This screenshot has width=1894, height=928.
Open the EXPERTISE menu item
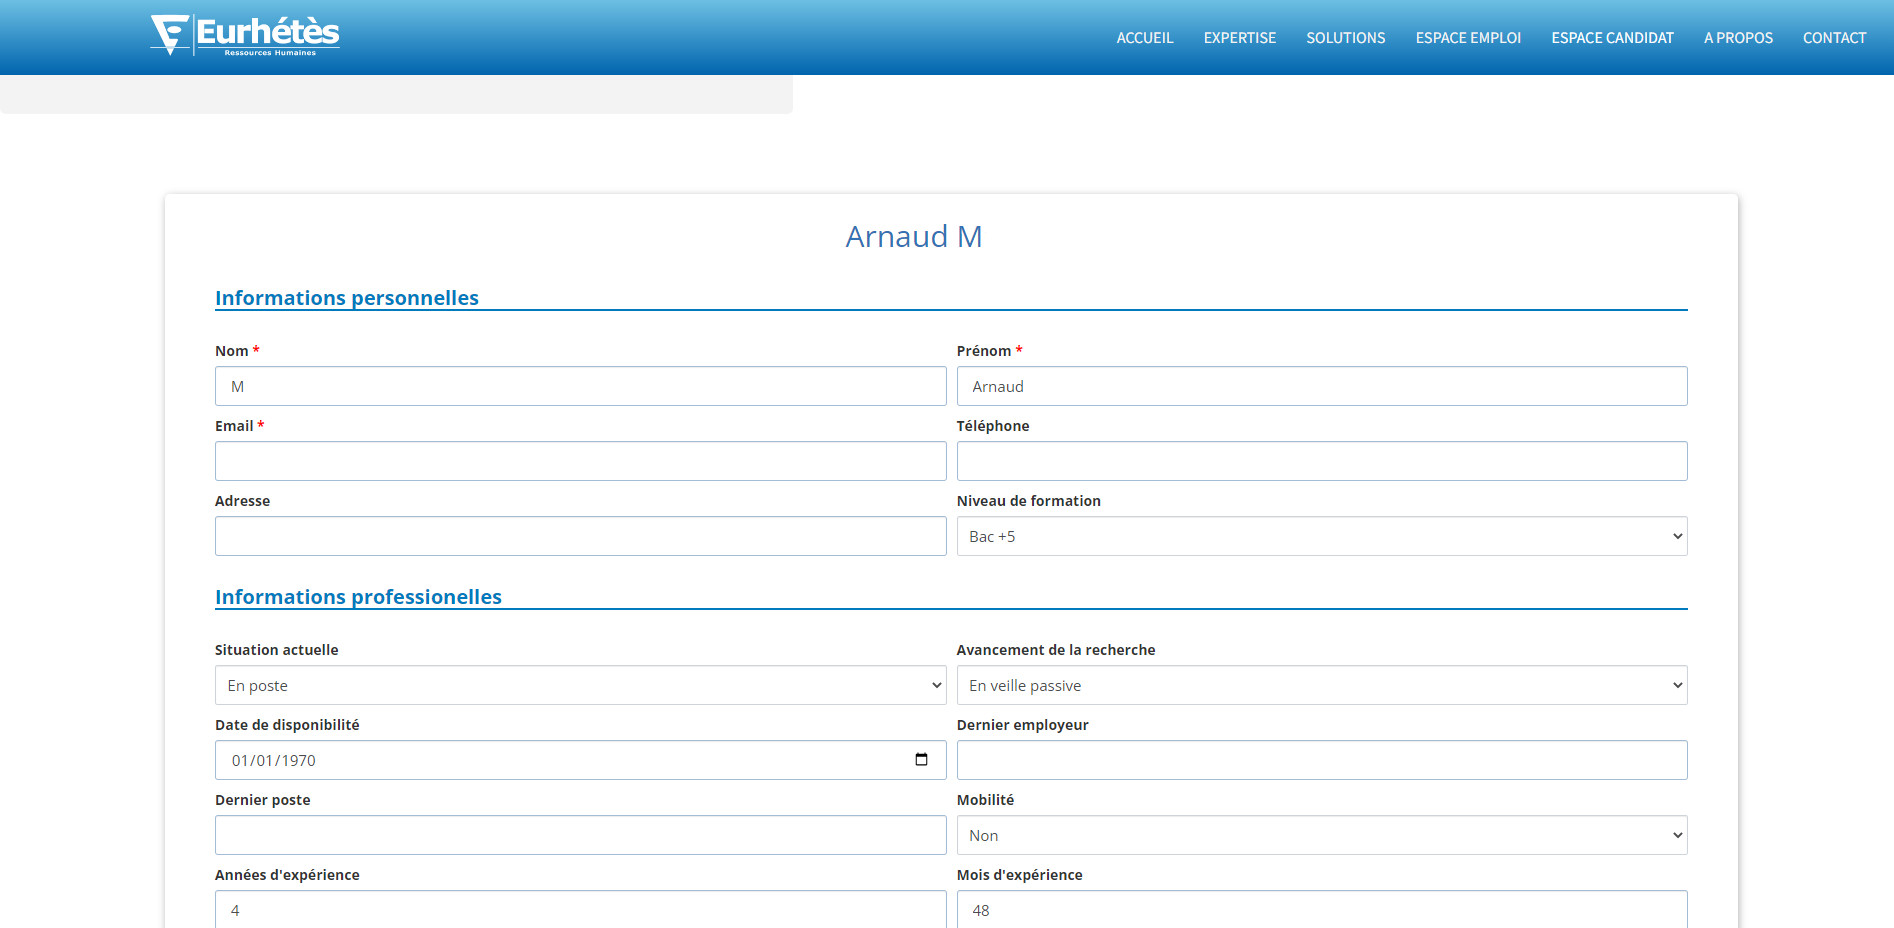pyautogui.click(x=1240, y=38)
